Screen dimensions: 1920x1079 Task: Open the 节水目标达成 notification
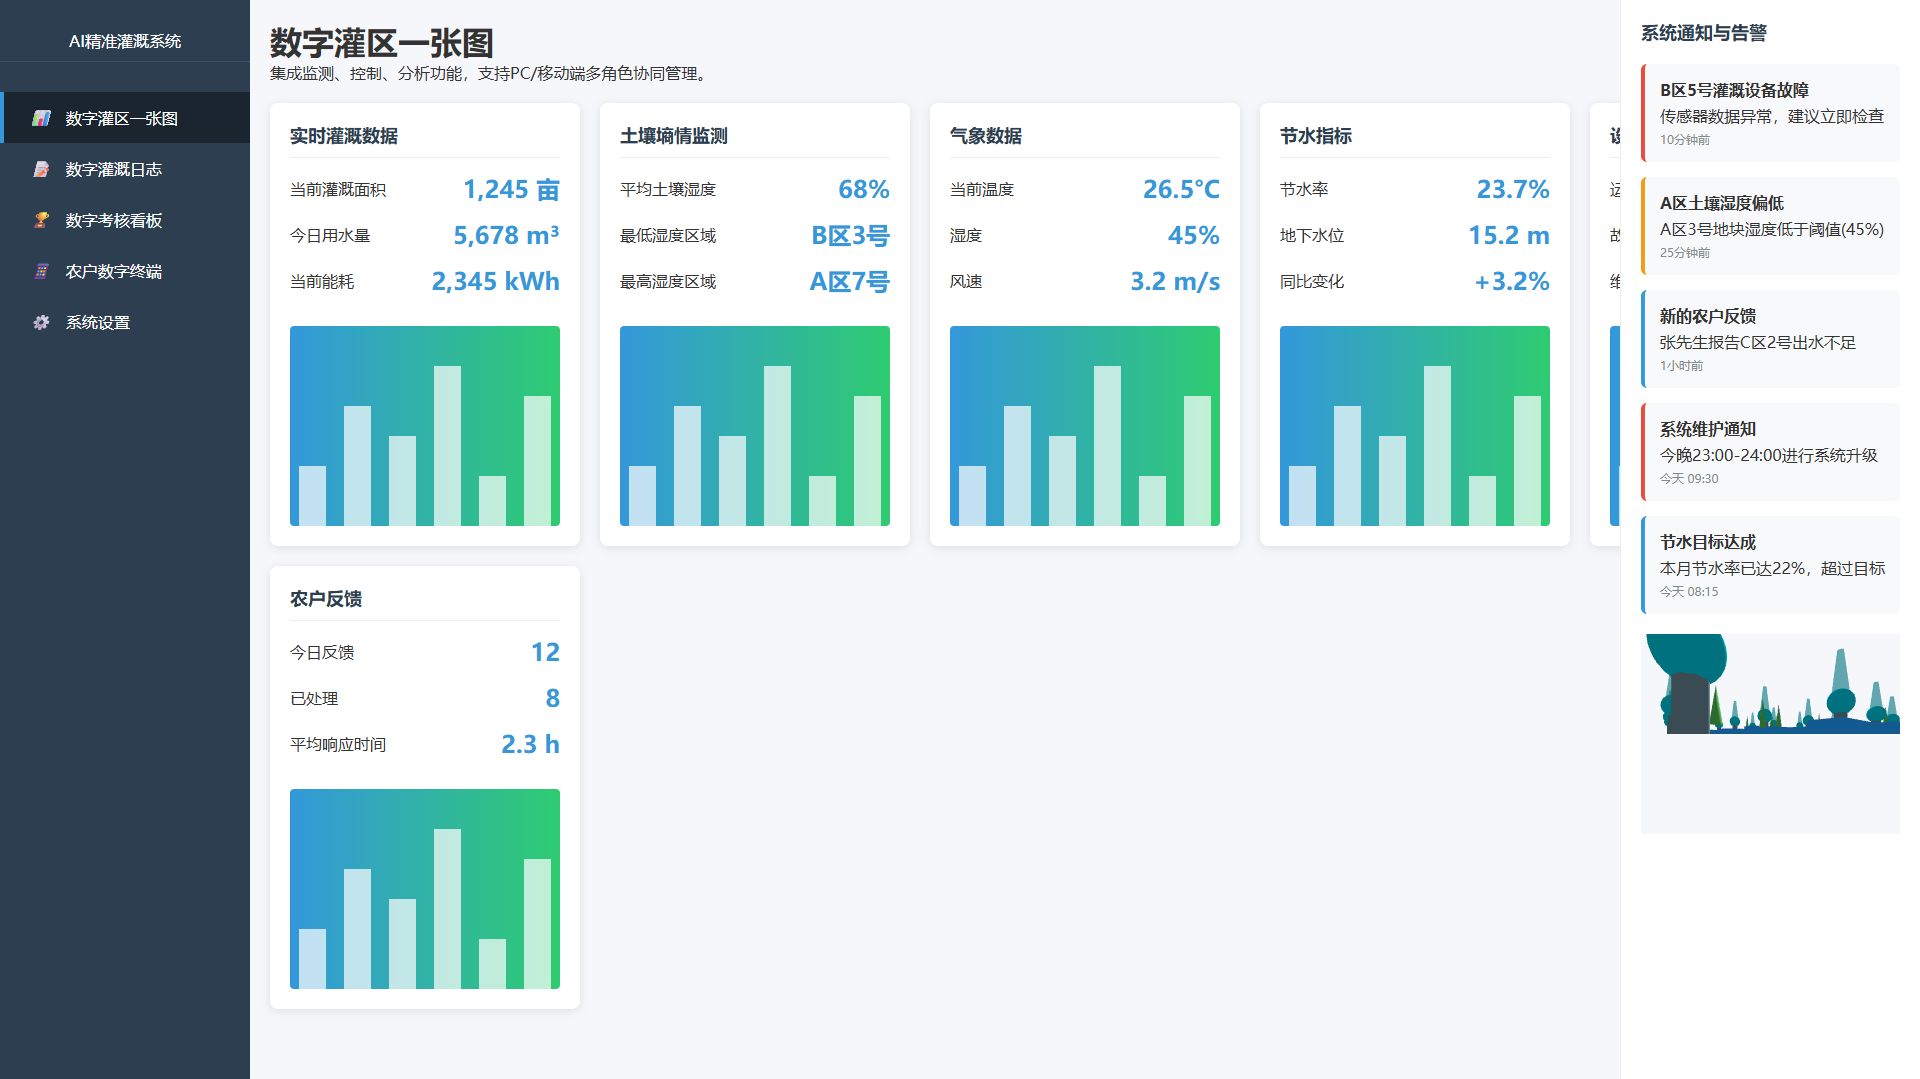pos(1770,565)
